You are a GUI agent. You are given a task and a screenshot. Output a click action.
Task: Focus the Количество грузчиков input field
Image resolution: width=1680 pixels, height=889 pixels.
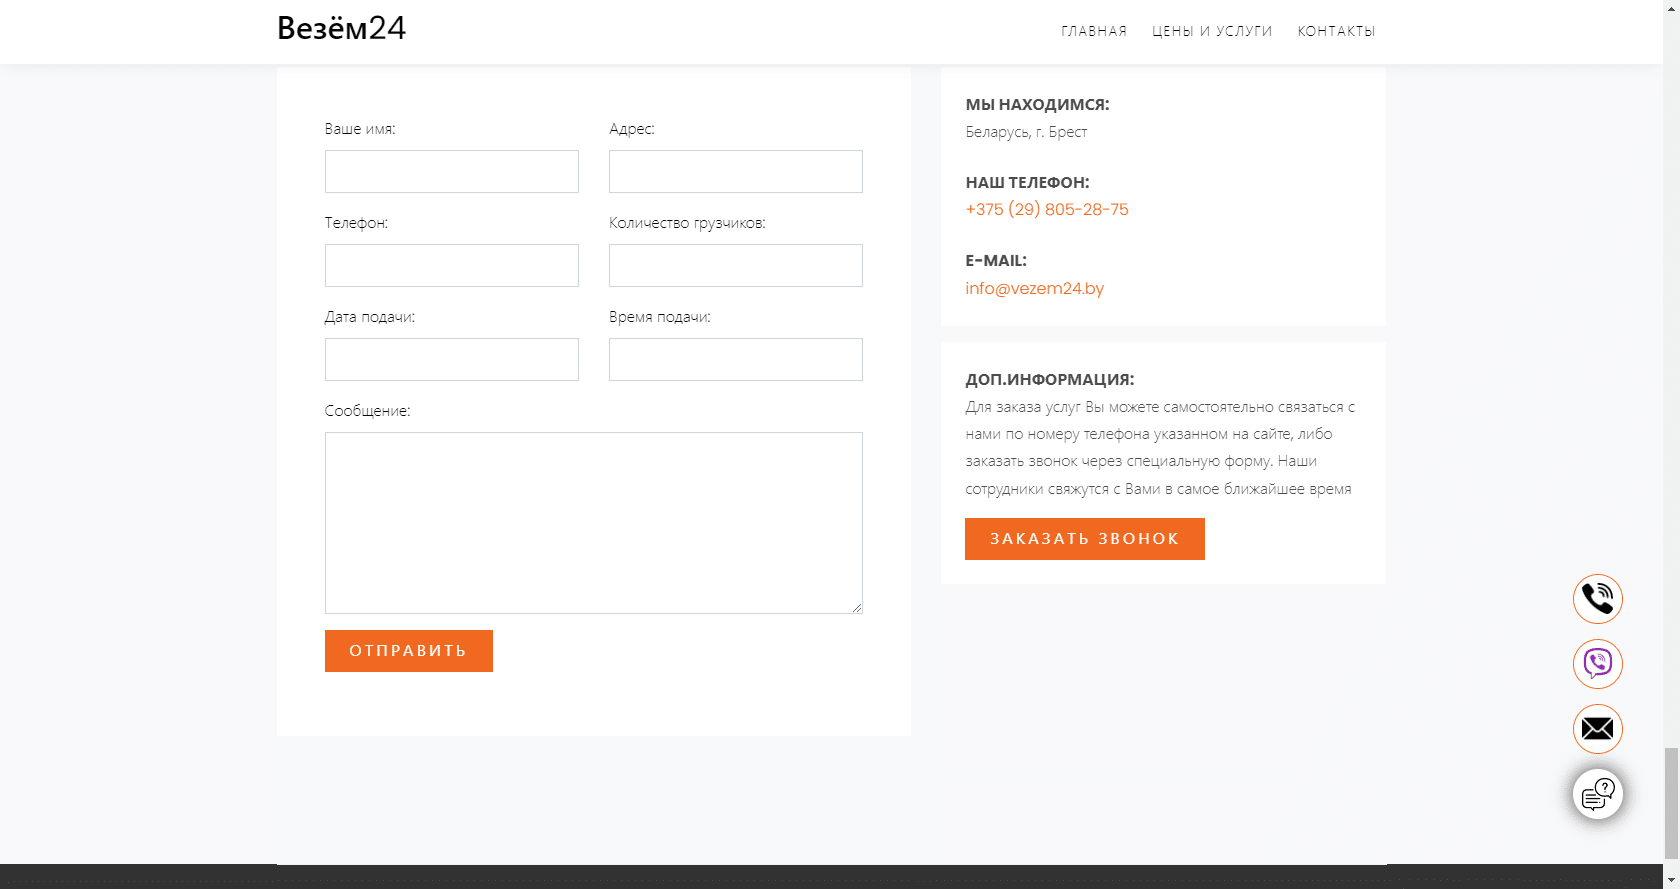point(736,266)
